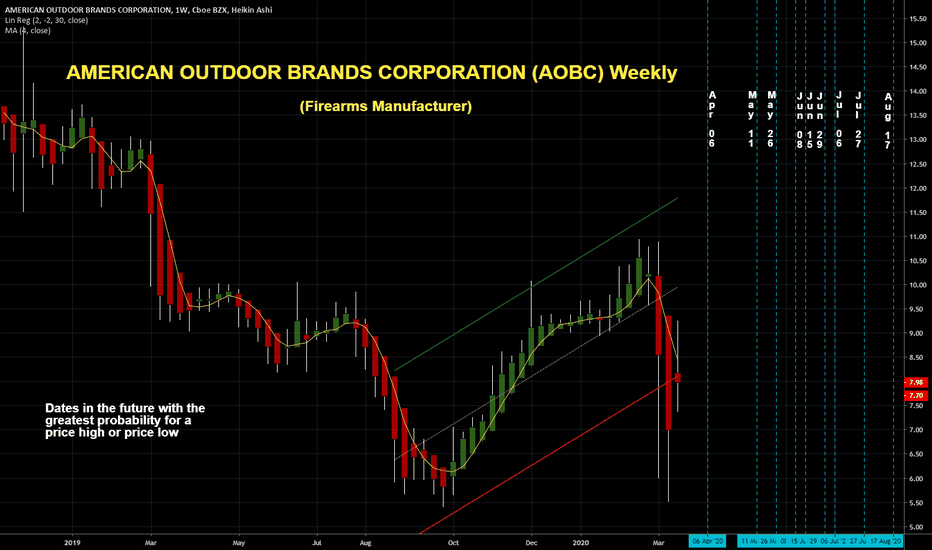
Task: Select the vertical Aug 17 date label
Action: tap(887, 121)
